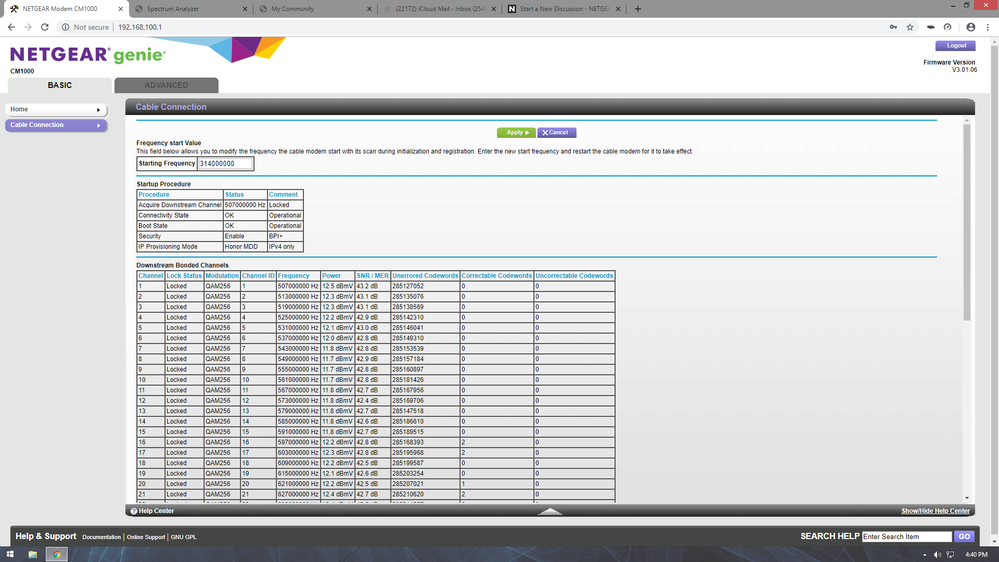Expand the Home arrow
Screen dimensions: 999x562
[x=99, y=110]
